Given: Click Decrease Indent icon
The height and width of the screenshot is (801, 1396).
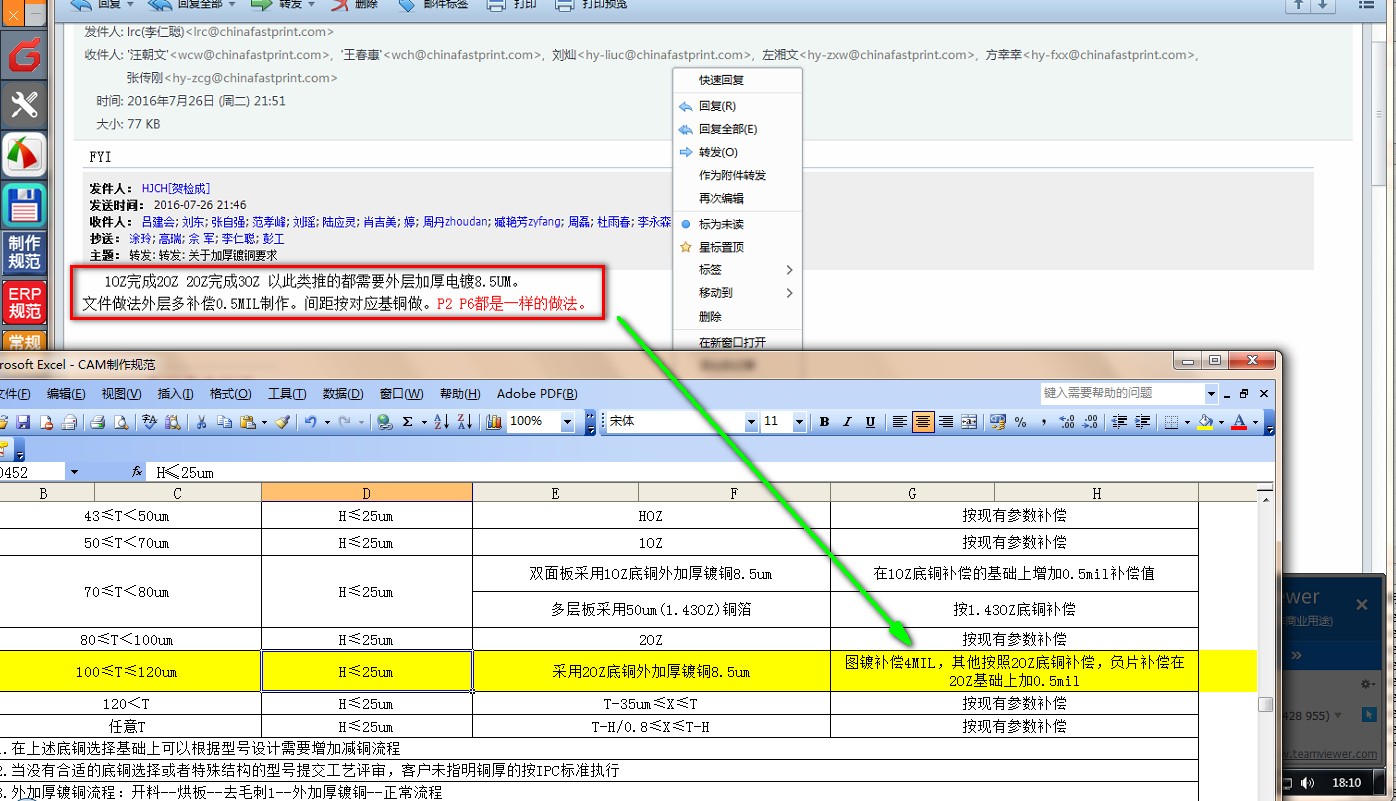Looking at the screenshot, I should pos(1120,422).
